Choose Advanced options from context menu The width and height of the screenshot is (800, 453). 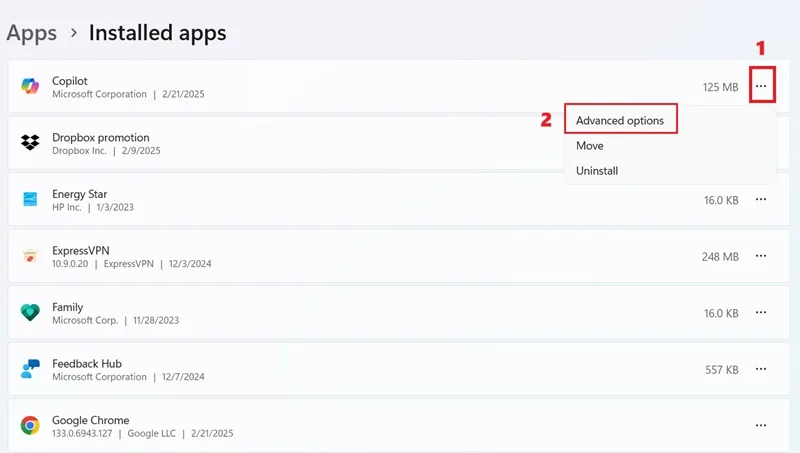[620, 120]
